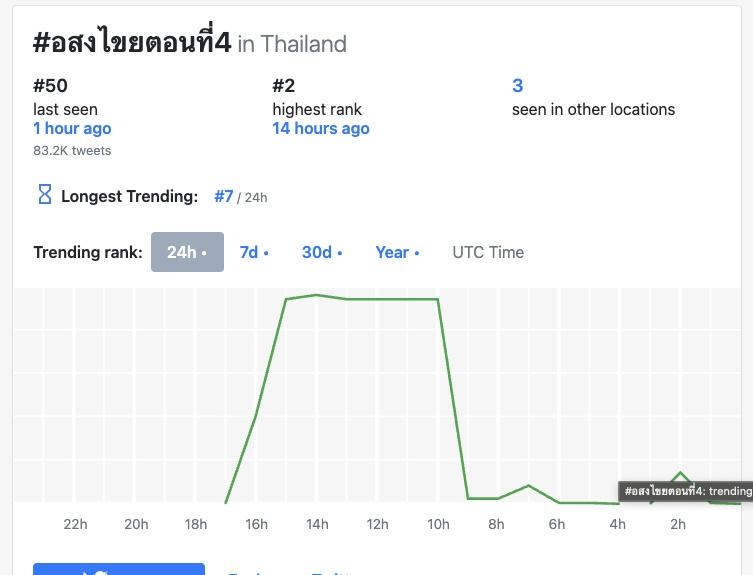Toggle the UTC Time option

coord(488,252)
